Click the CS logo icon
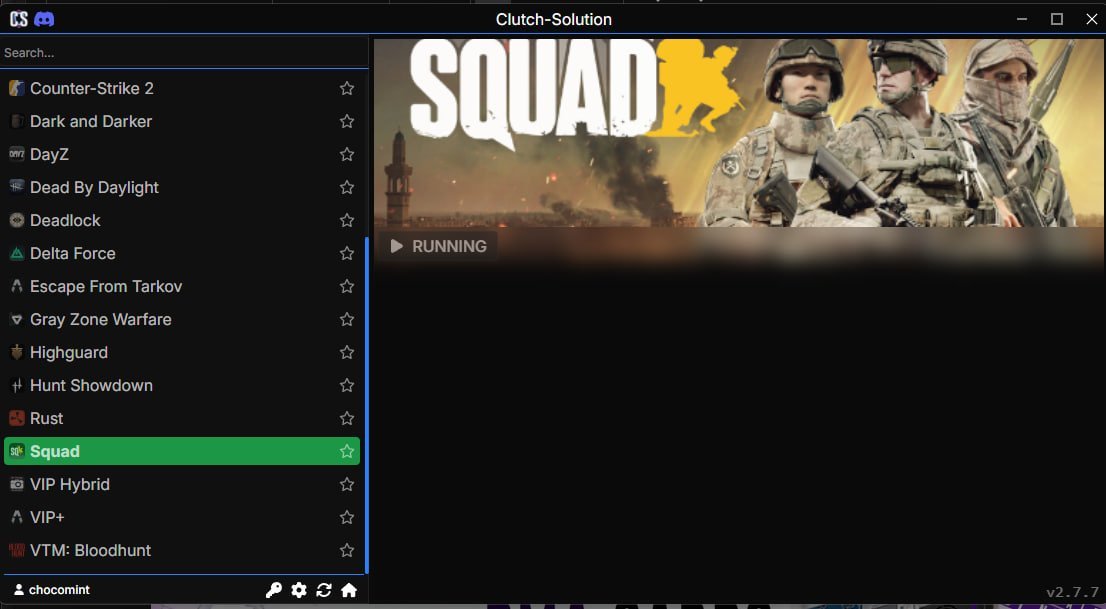Image resolution: width=1106 pixels, height=609 pixels. click(18, 19)
